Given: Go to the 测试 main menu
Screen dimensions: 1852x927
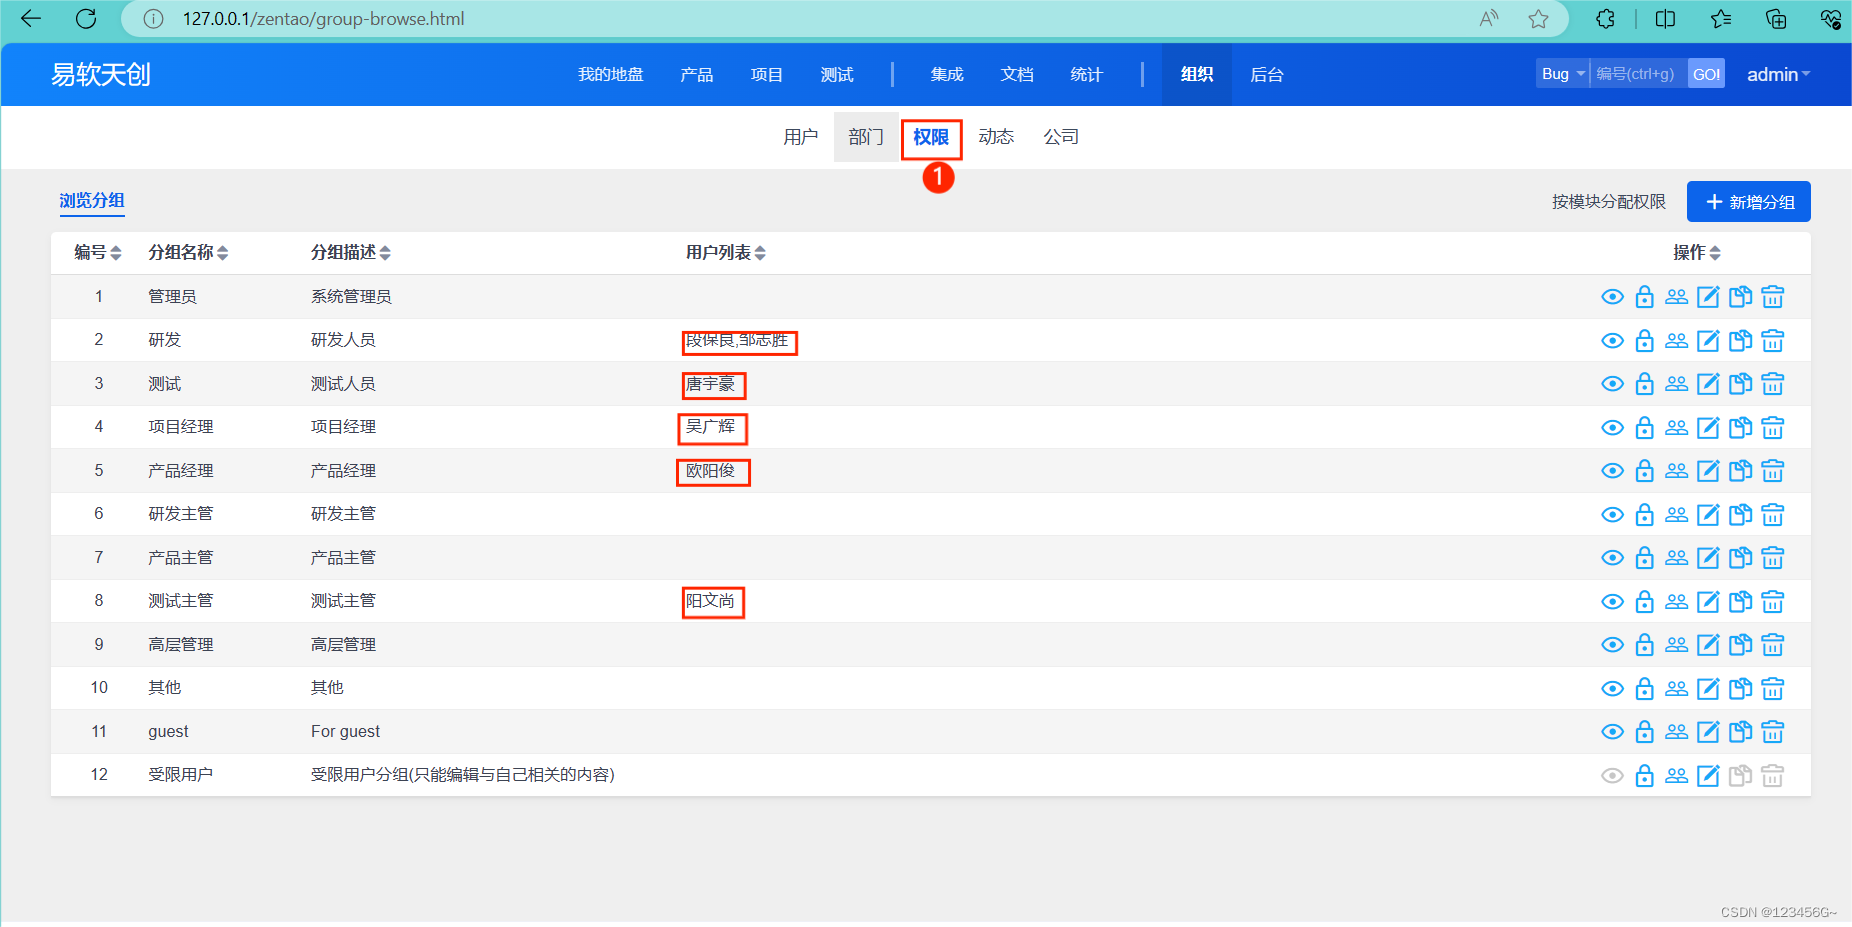Looking at the screenshot, I should point(836,75).
